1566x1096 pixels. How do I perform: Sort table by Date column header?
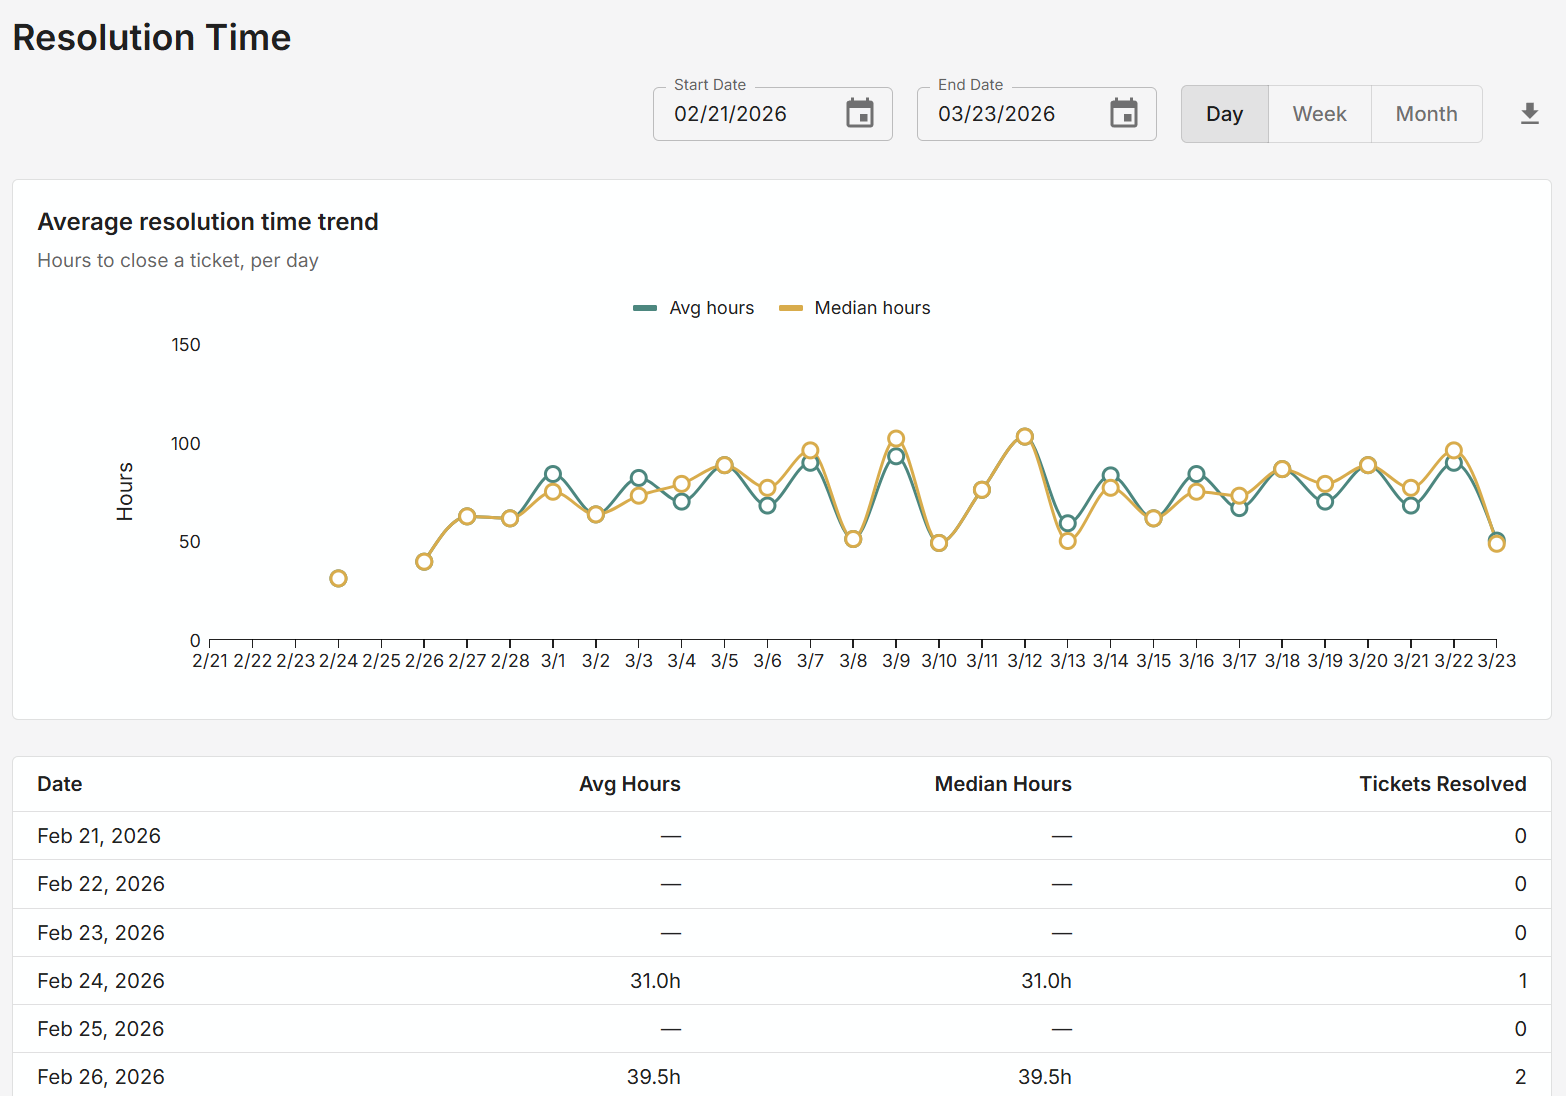point(60,784)
